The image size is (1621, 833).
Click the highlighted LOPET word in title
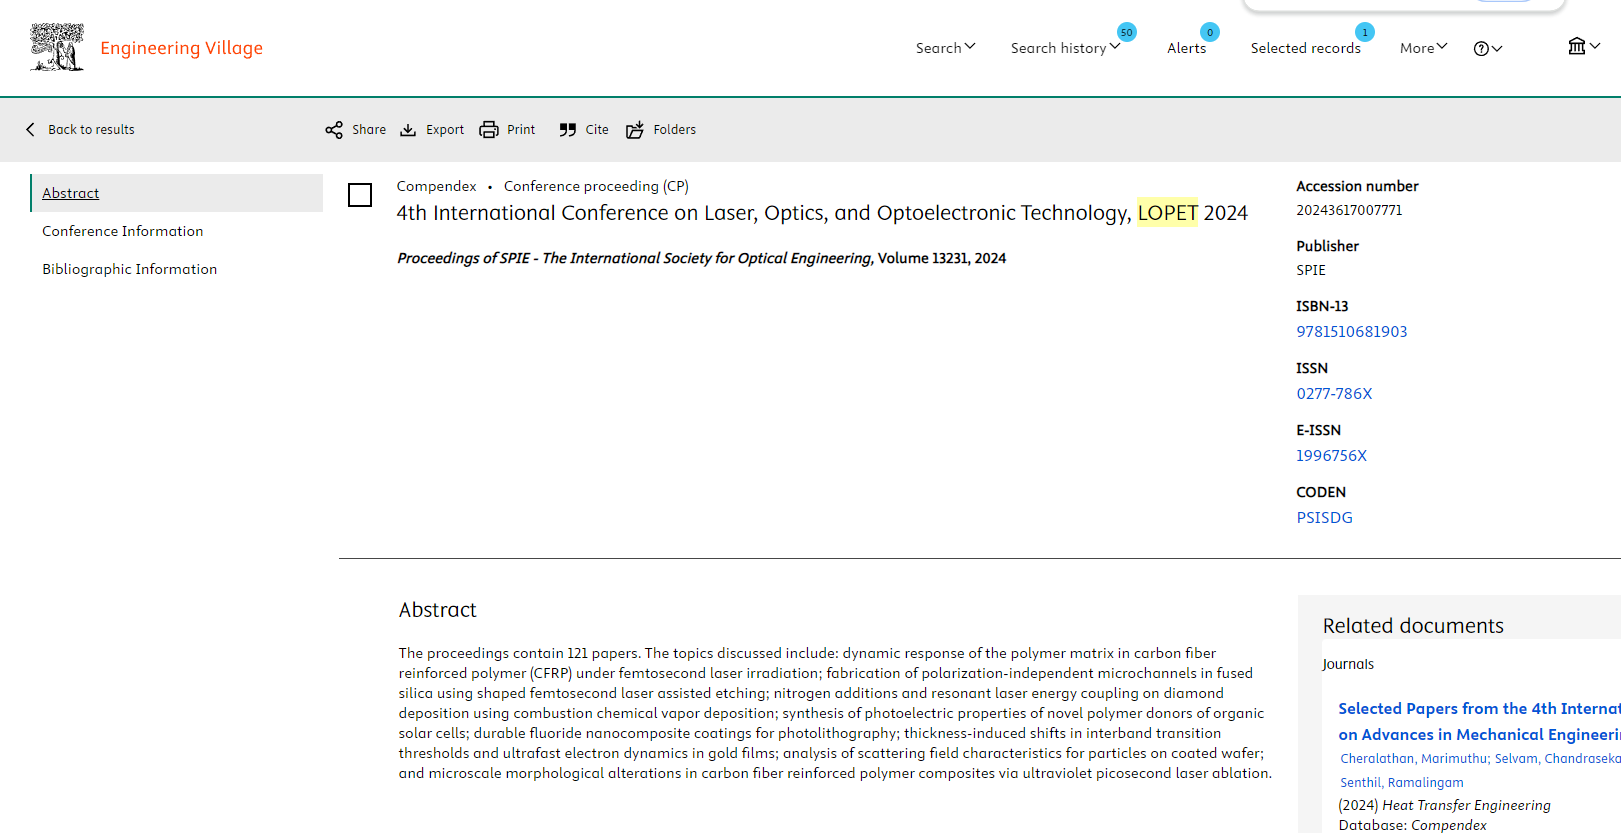click(1167, 213)
